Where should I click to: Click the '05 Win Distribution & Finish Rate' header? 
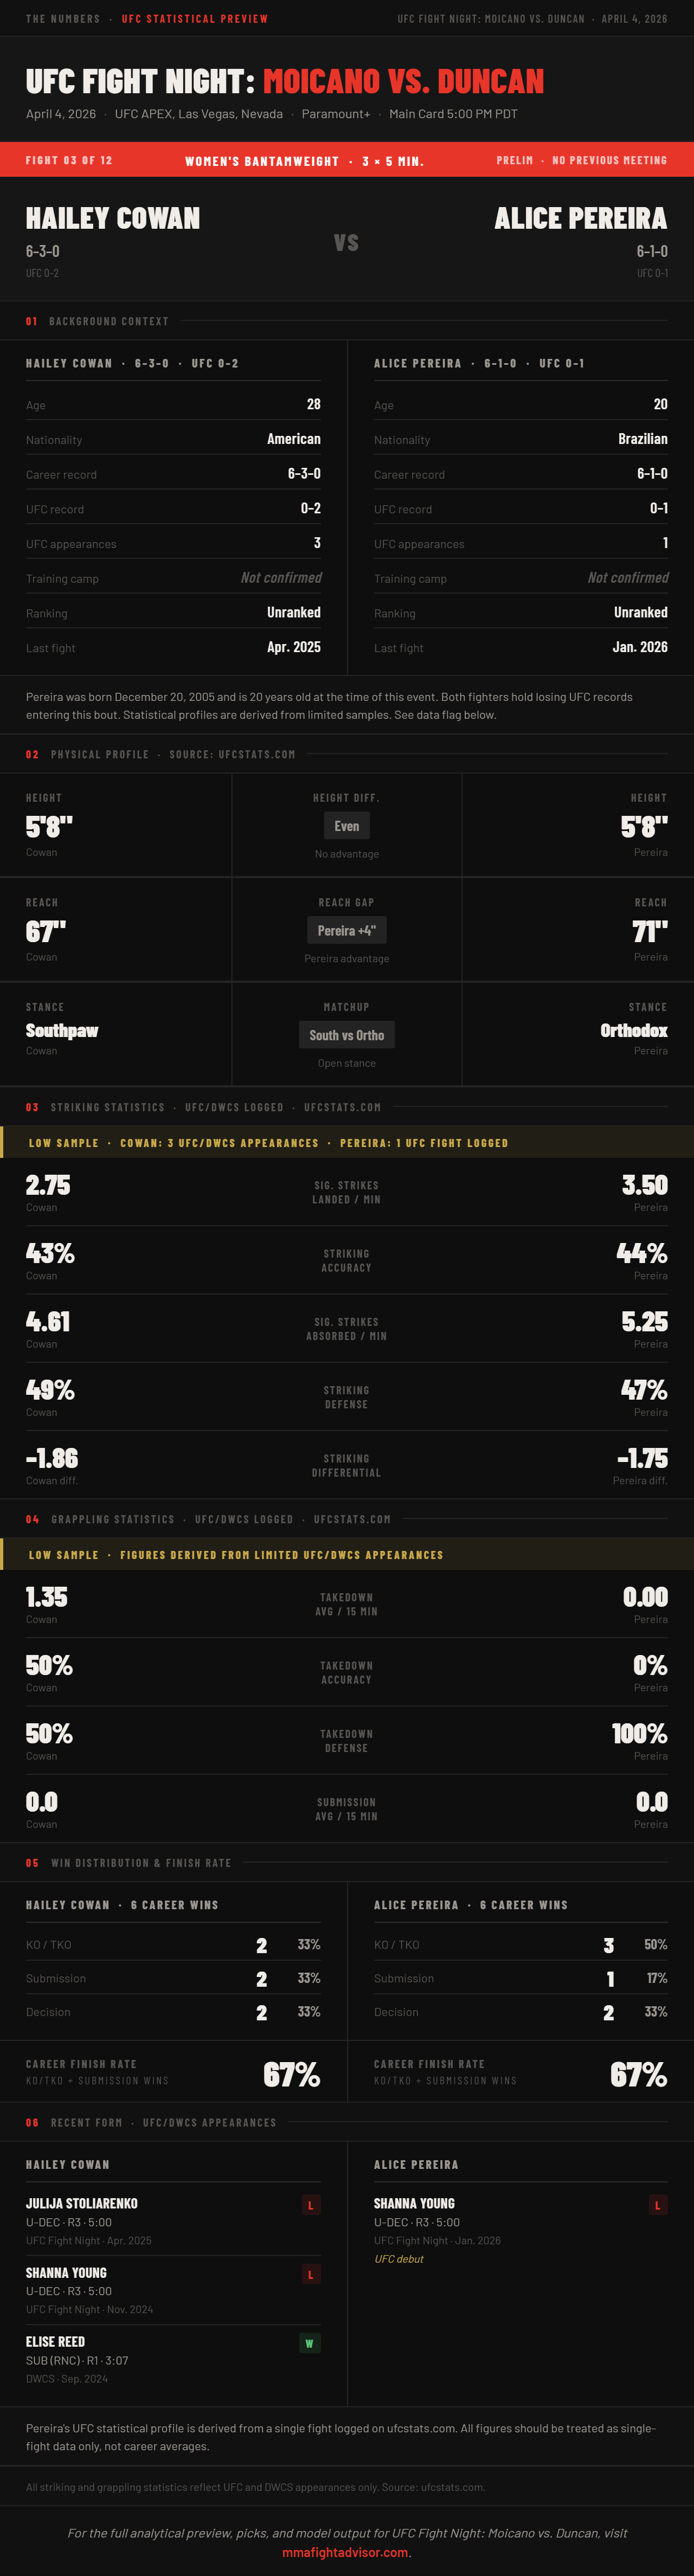[x=128, y=1863]
